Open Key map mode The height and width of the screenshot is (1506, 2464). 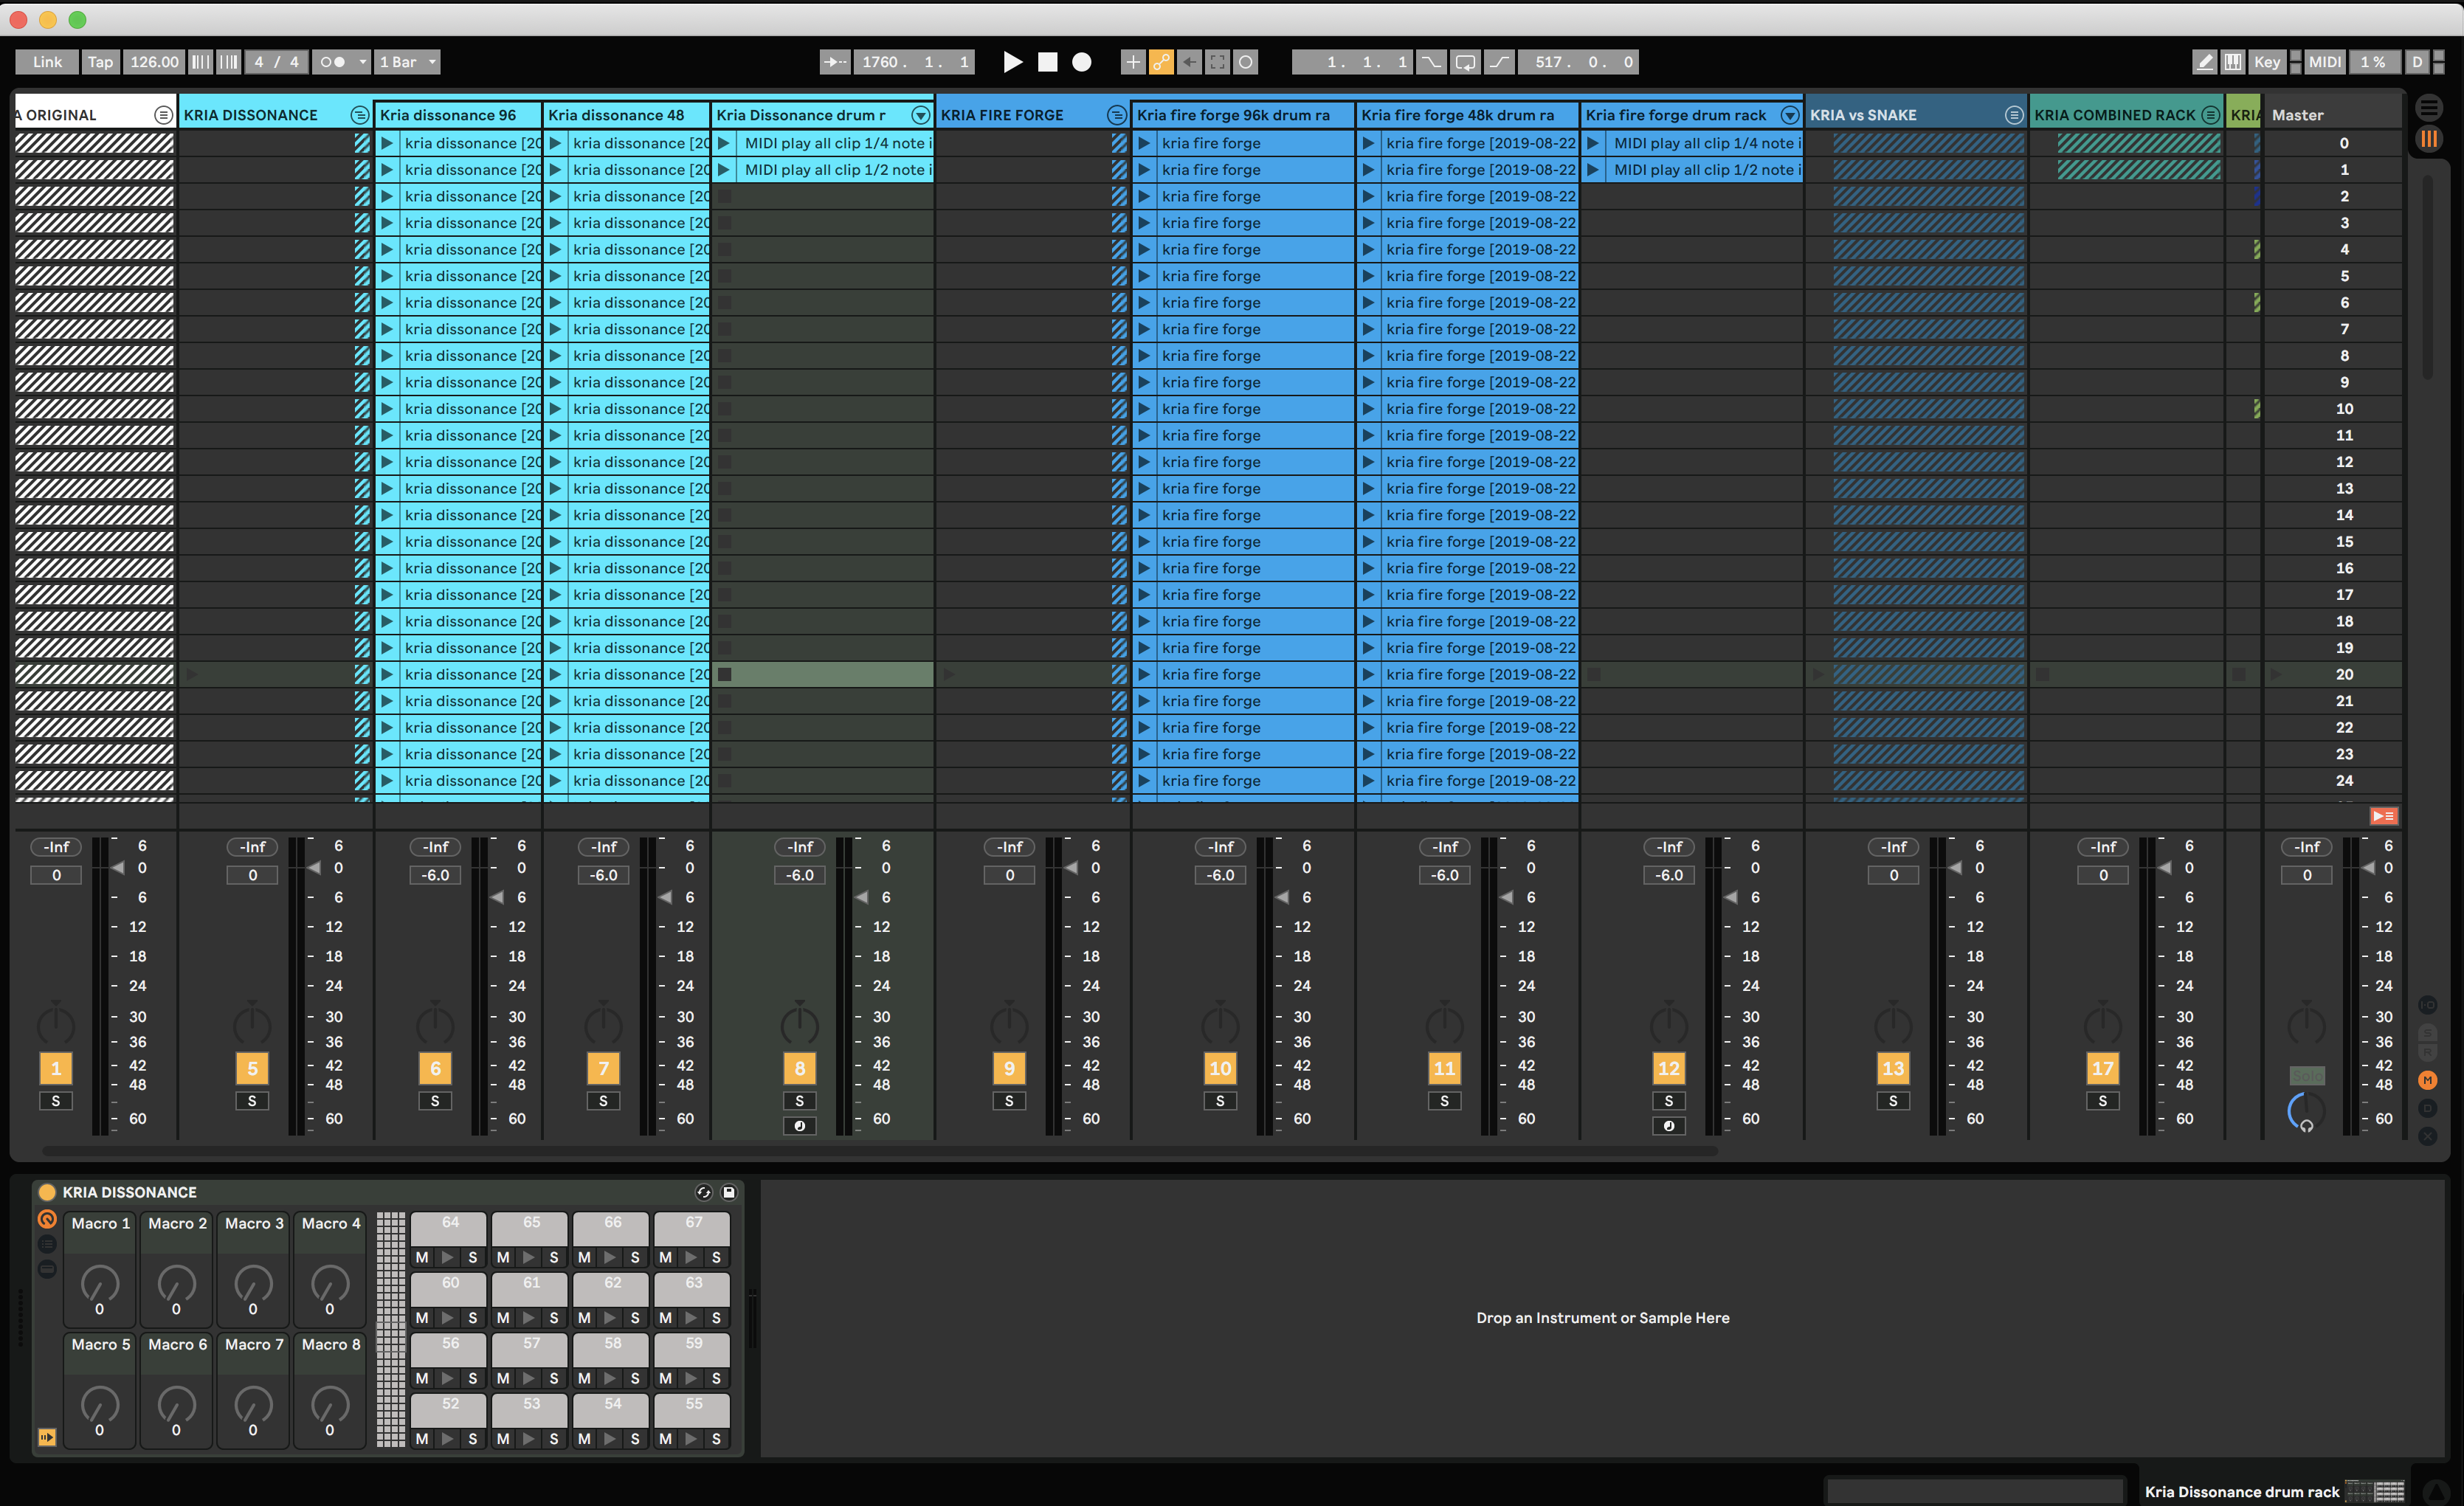(x=2266, y=62)
